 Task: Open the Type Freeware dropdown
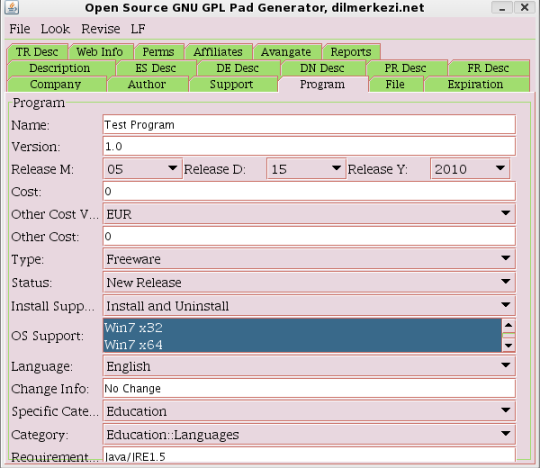[x=309, y=259]
